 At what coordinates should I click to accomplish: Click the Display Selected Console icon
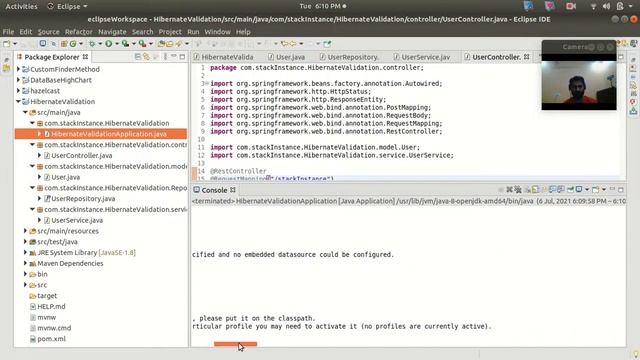click(579, 190)
